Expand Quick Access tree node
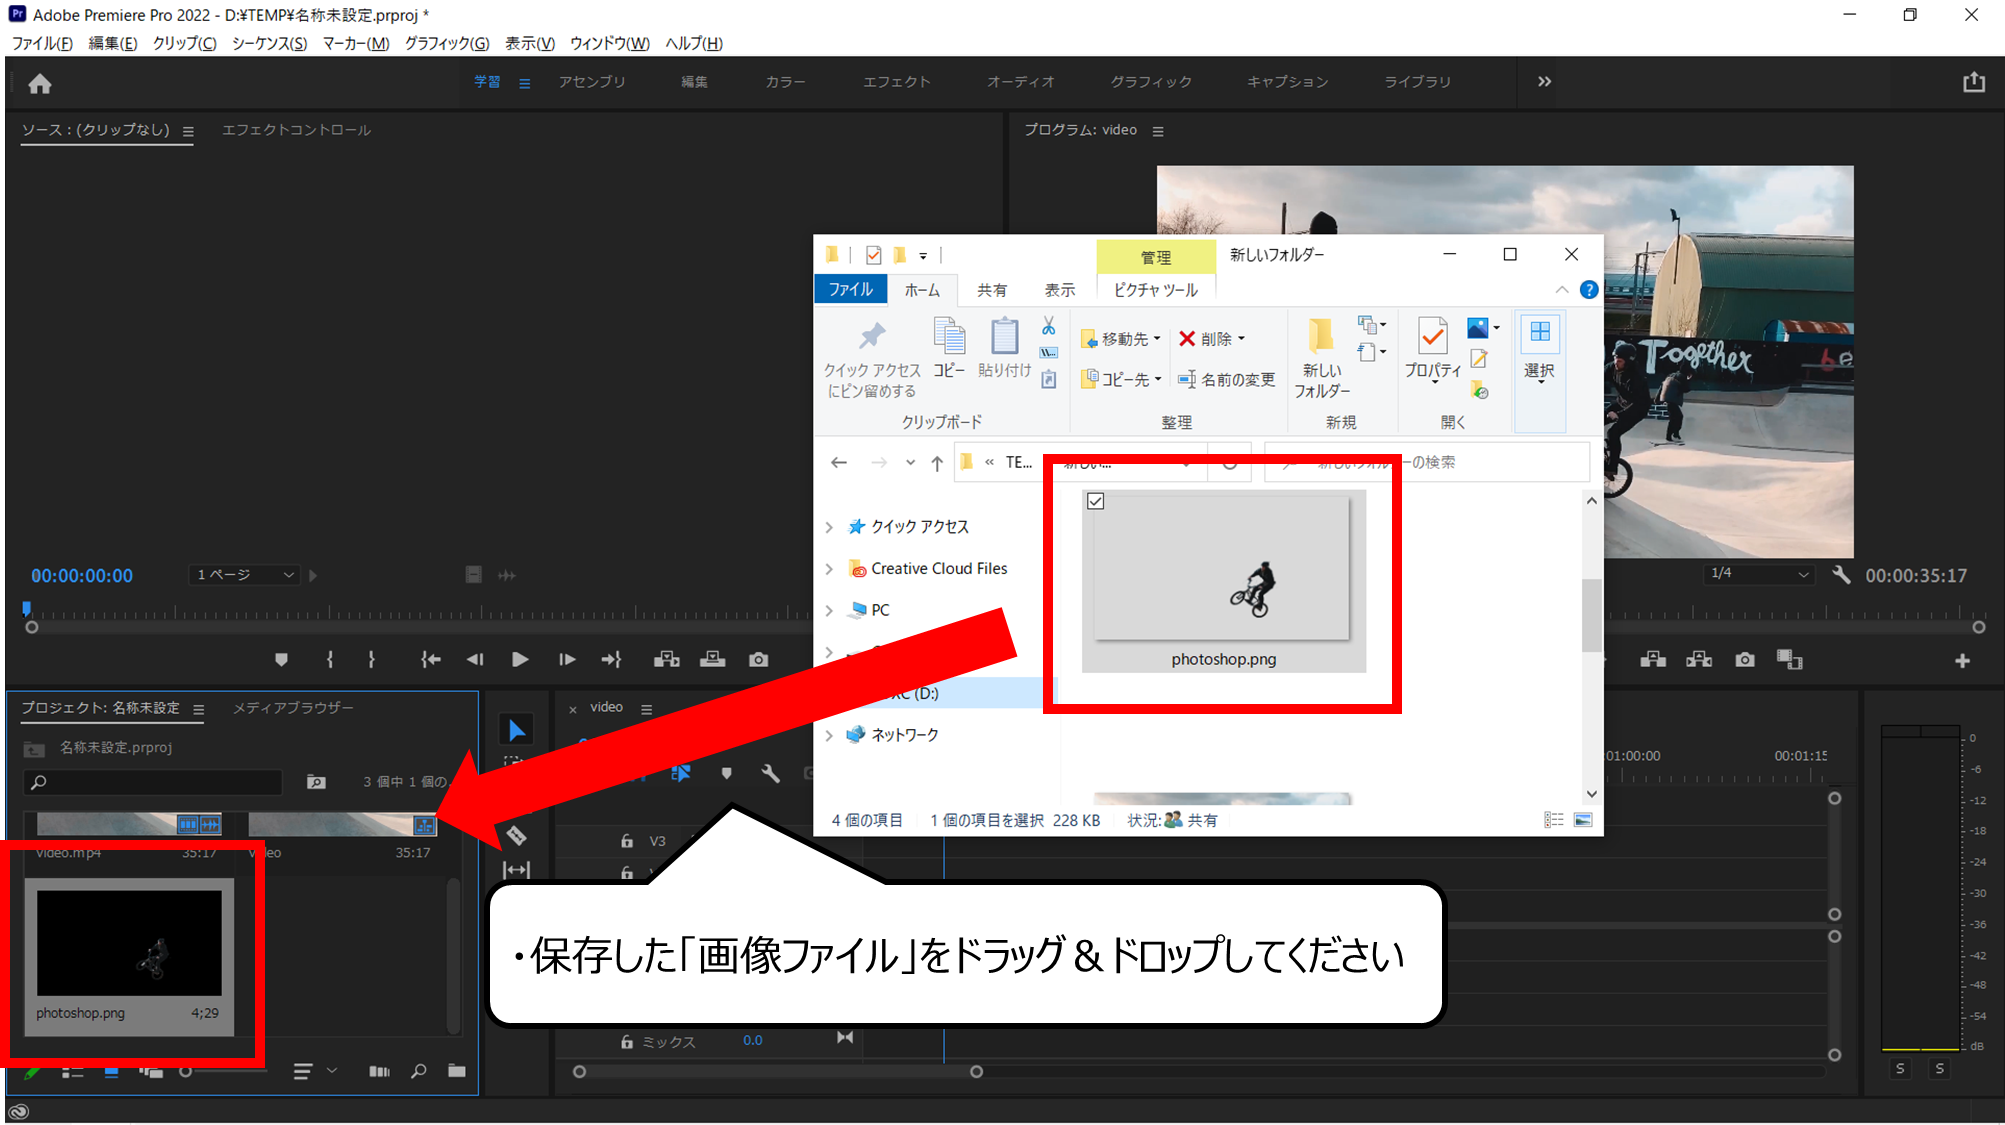 pos(830,527)
